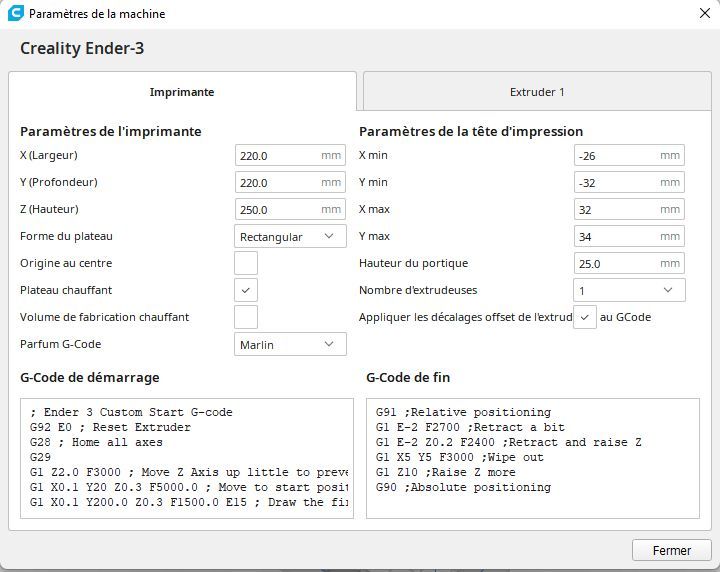
Task: Open the Forme du plateau dropdown
Action: point(290,236)
